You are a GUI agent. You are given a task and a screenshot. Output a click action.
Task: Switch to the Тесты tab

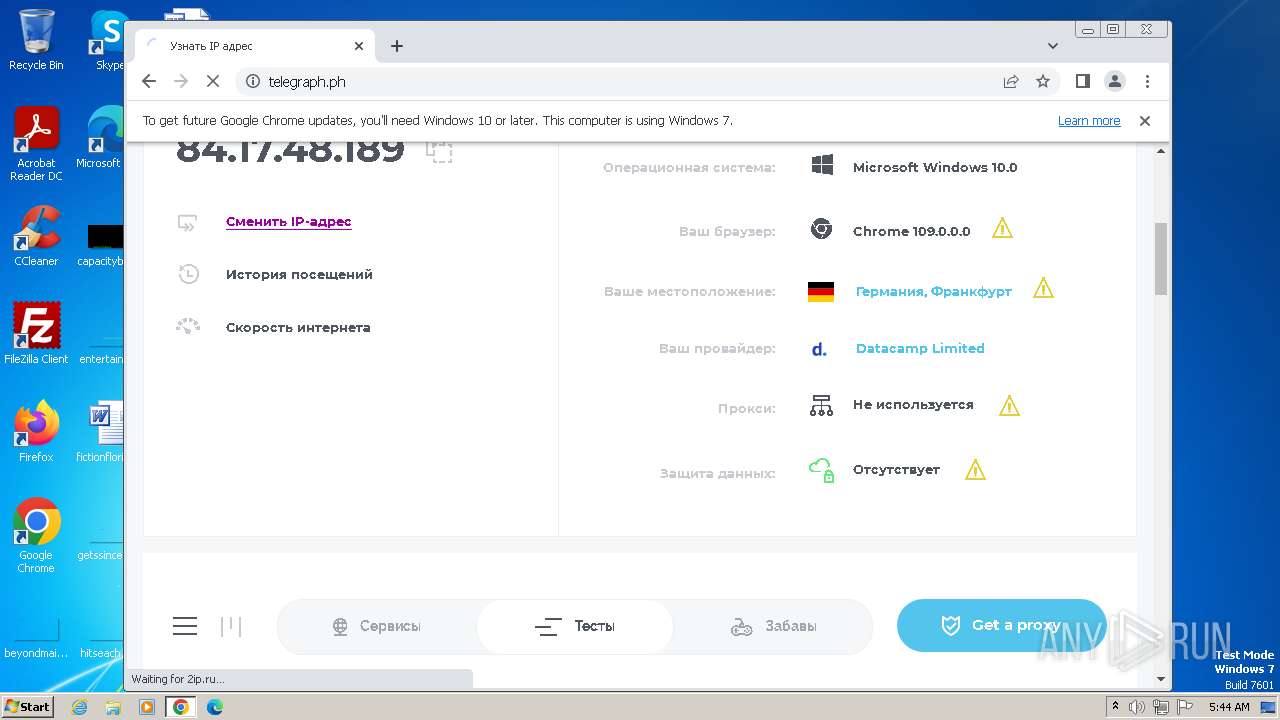pos(575,626)
